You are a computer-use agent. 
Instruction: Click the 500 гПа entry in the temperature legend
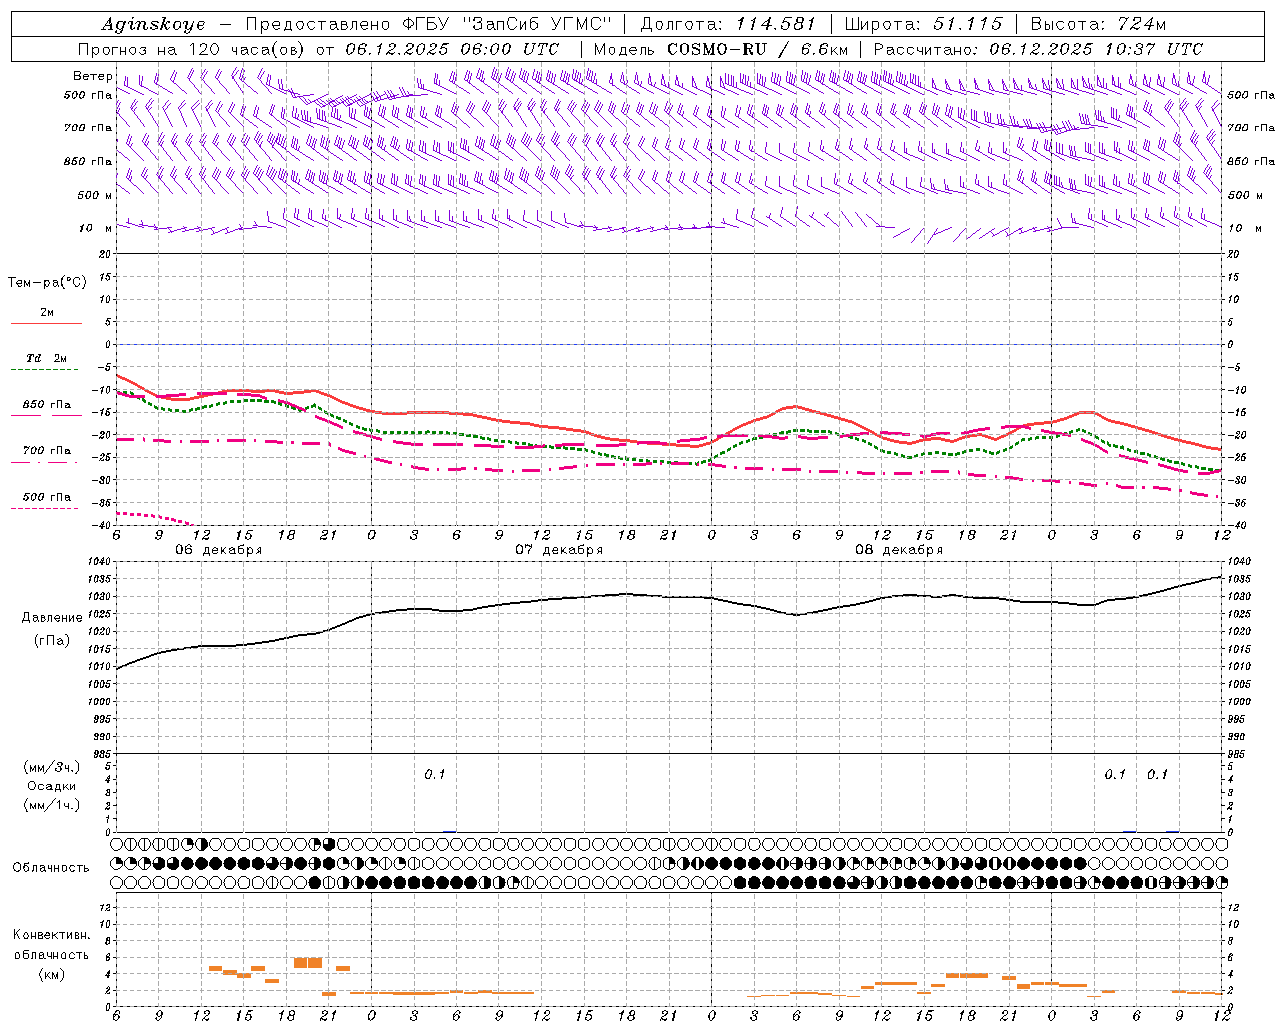point(47,497)
